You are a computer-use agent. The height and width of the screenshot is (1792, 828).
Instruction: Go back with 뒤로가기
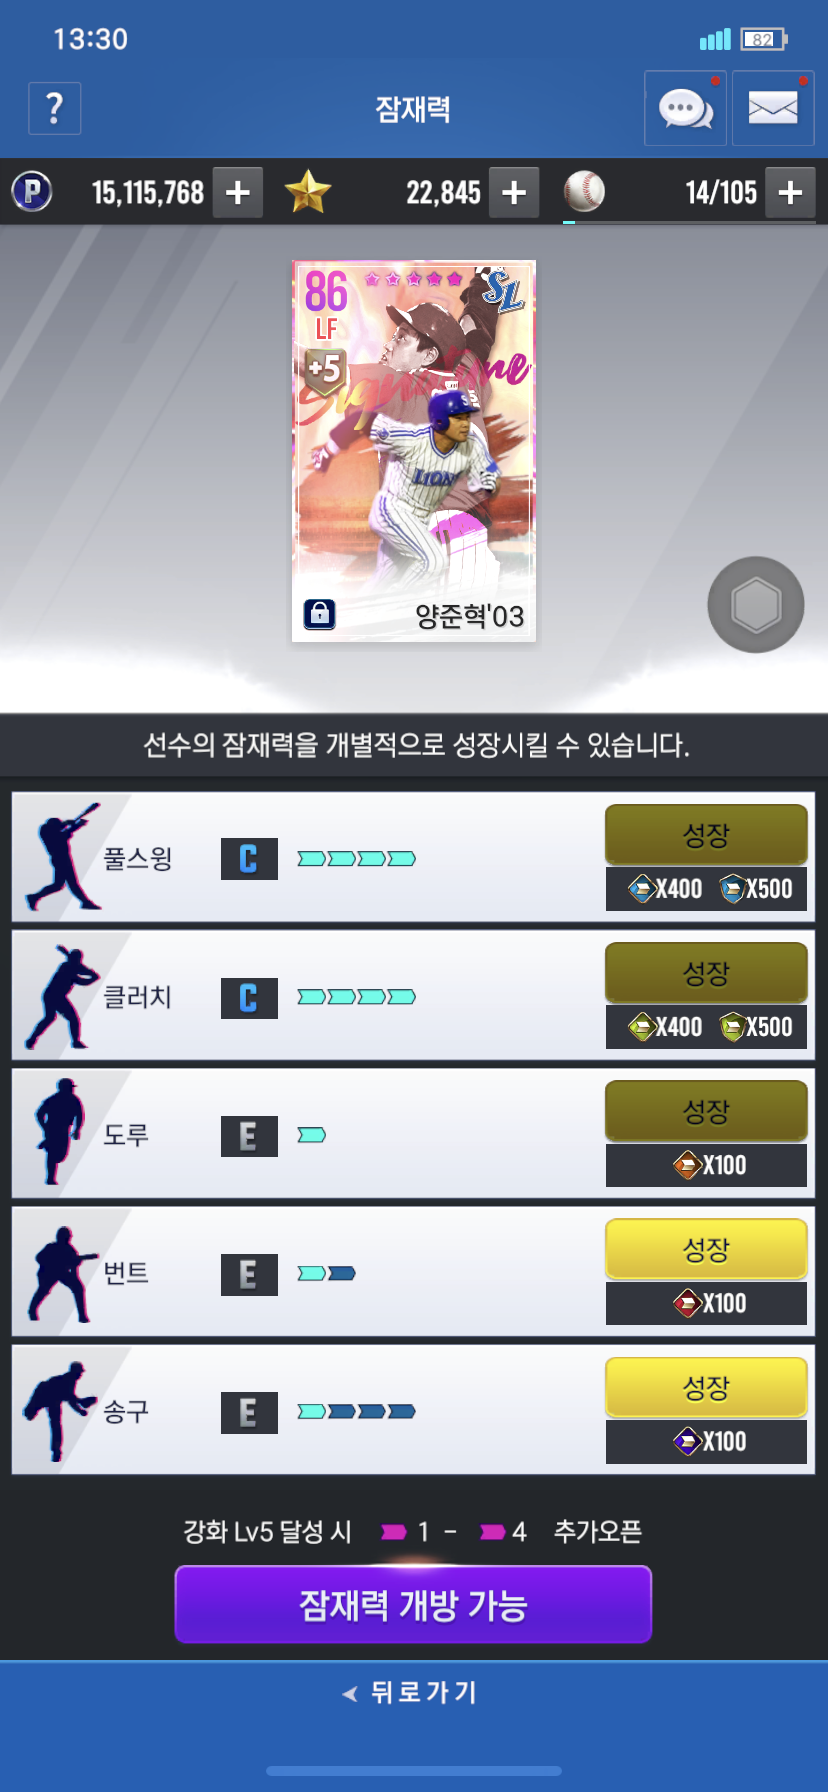412,1692
